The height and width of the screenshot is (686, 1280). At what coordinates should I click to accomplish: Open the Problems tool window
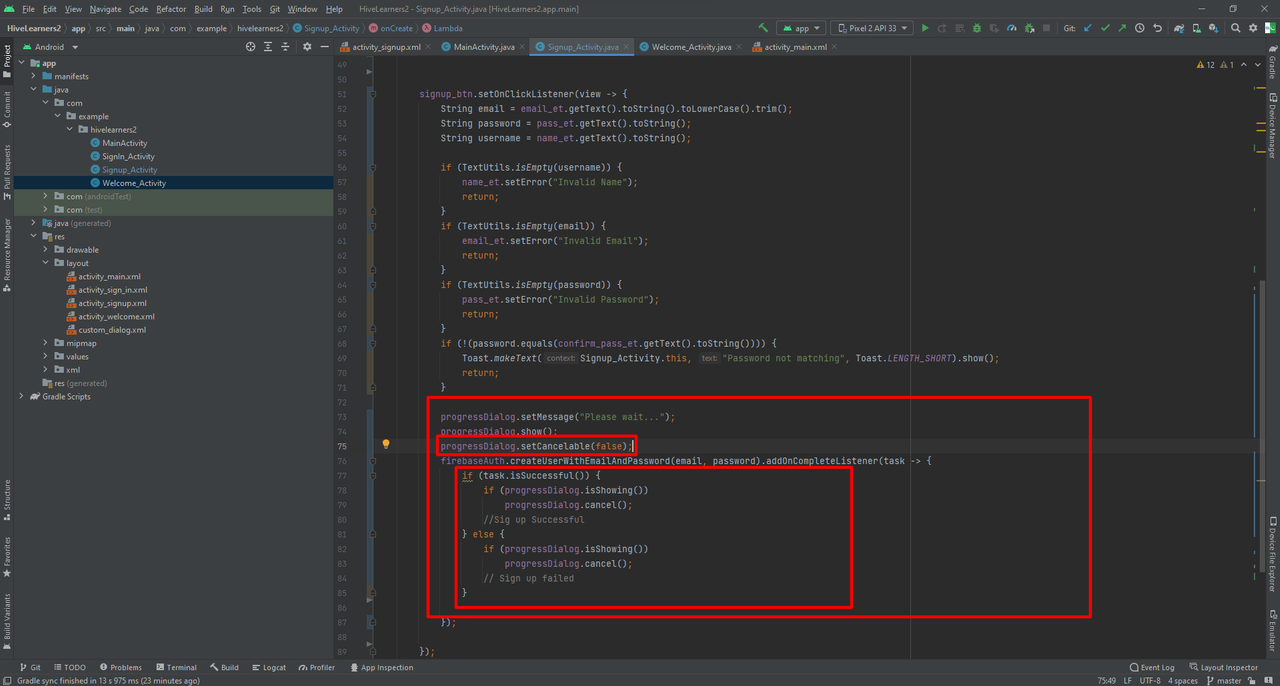click(x=120, y=667)
